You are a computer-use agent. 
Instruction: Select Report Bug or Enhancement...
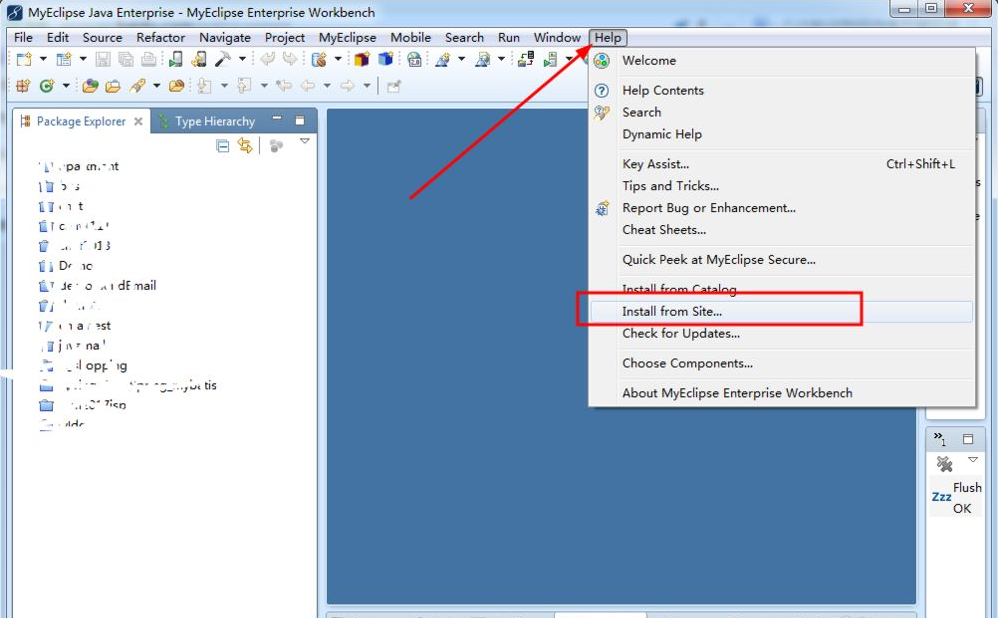tap(782, 208)
